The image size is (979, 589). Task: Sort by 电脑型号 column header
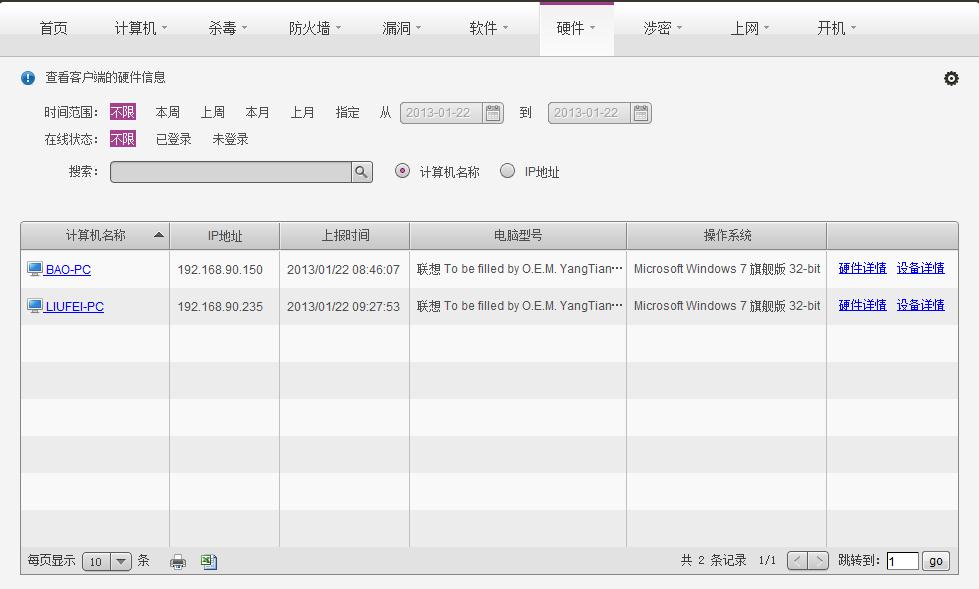coord(518,235)
